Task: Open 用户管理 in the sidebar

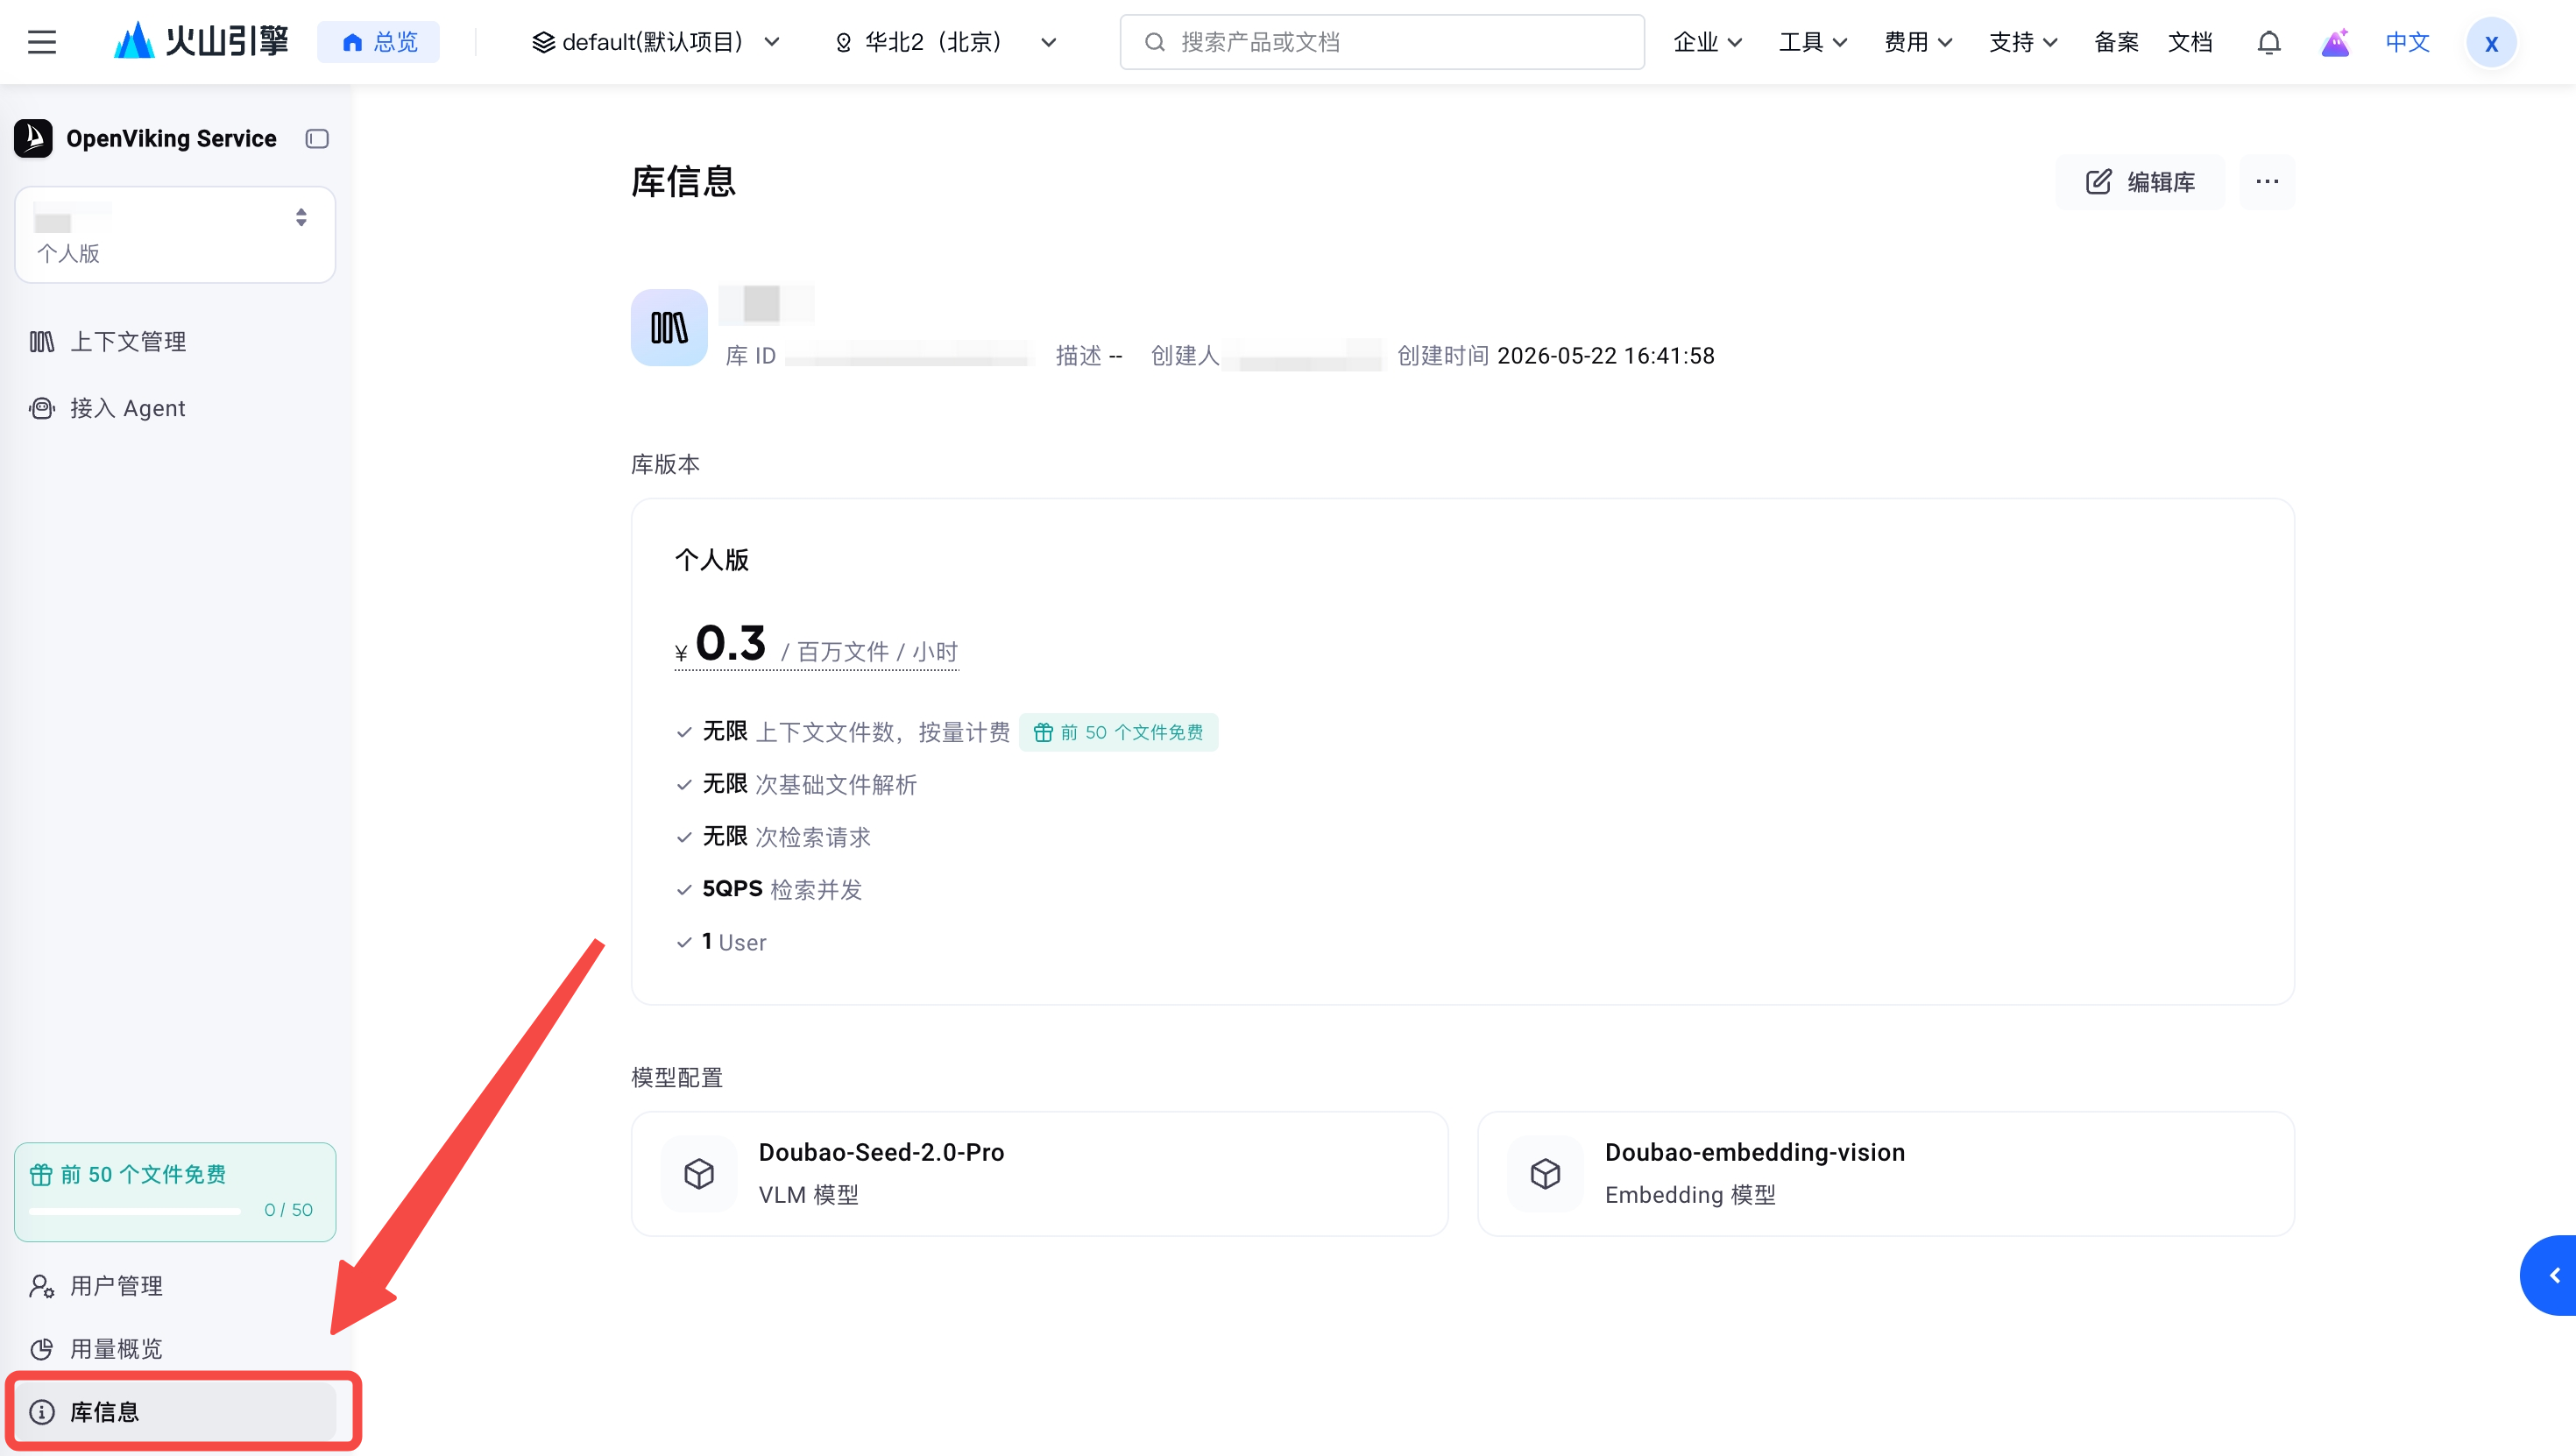Action: pos(175,1286)
